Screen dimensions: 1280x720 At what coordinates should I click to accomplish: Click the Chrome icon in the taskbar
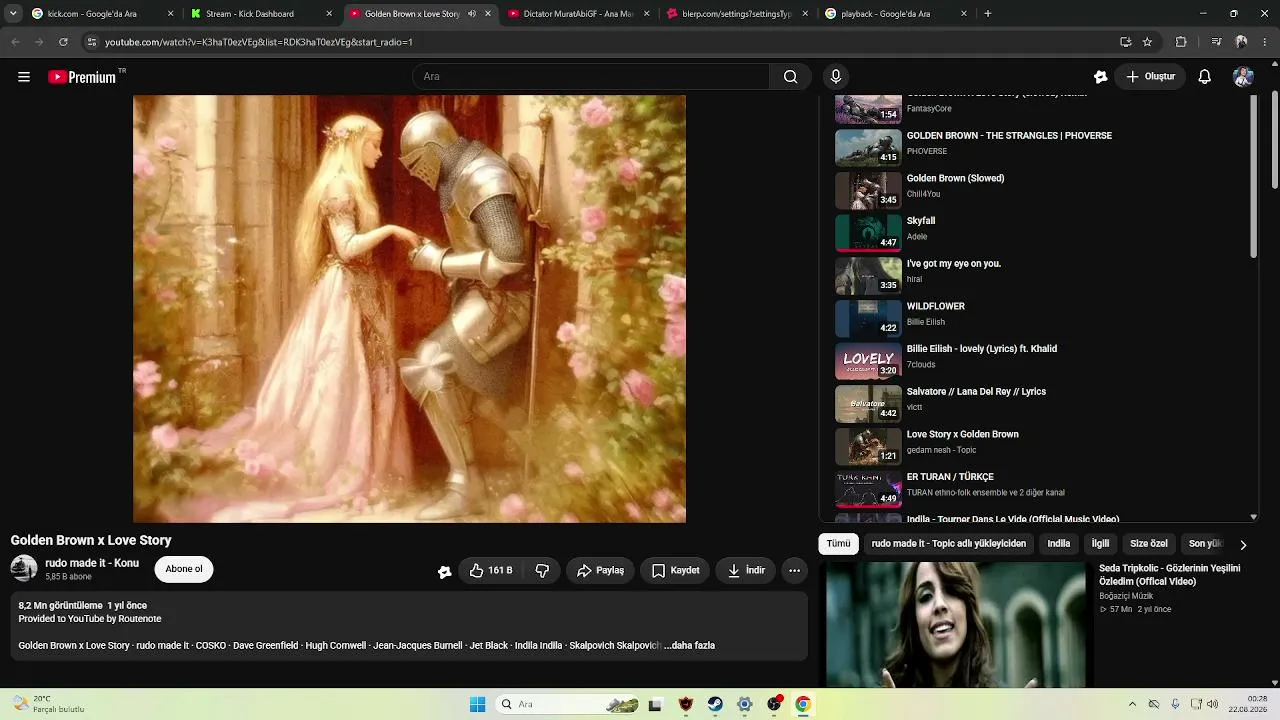pos(803,705)
